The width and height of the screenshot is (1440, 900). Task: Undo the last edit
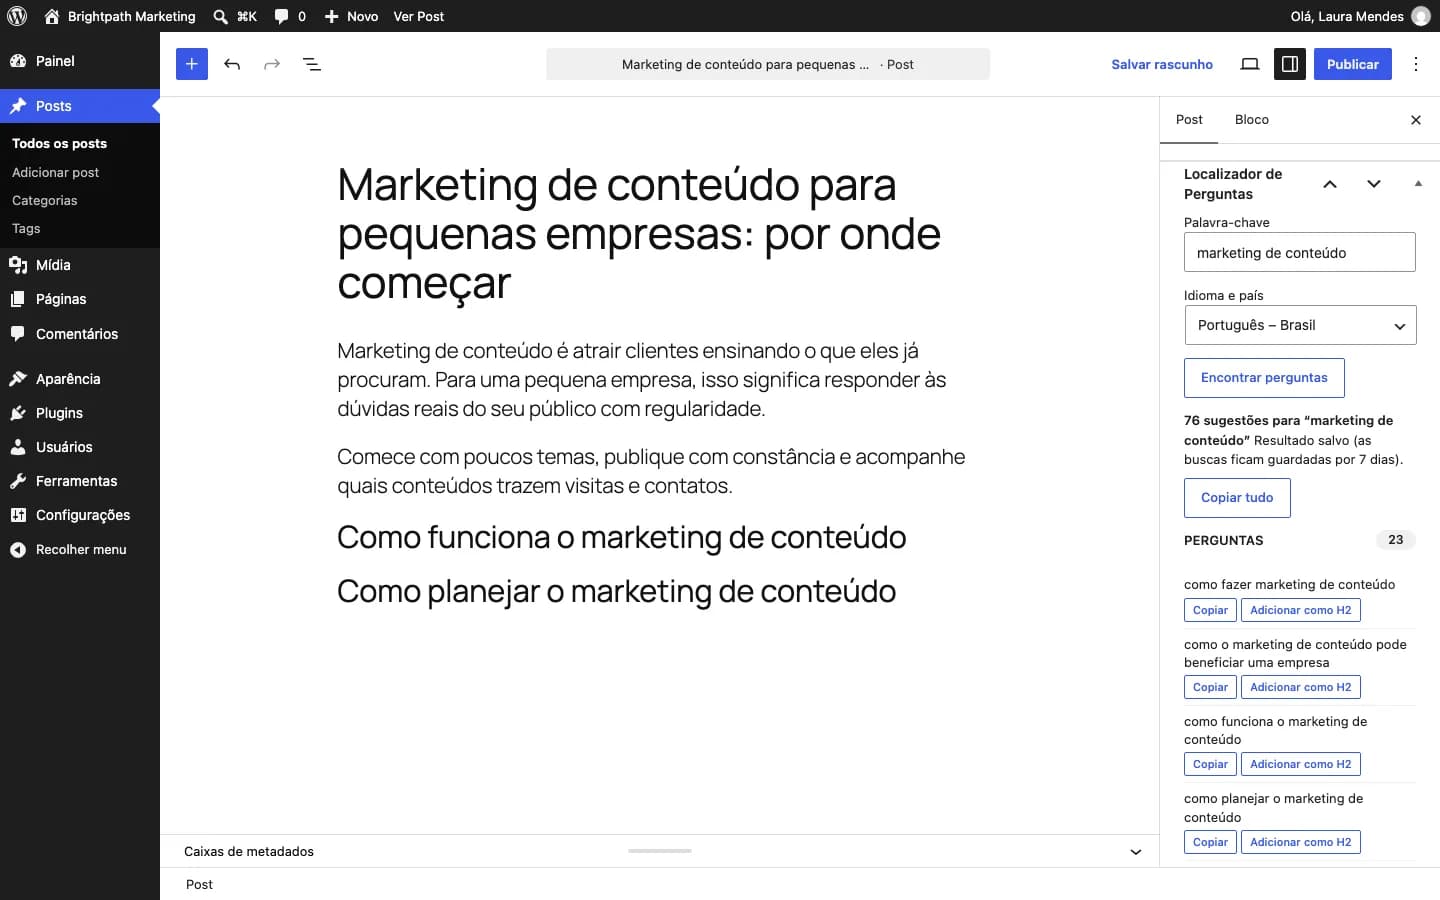[232, 64]
